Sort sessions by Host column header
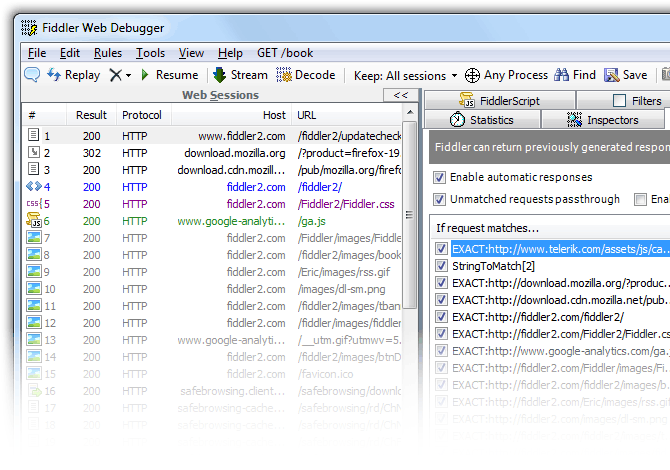 click(231, 115)
